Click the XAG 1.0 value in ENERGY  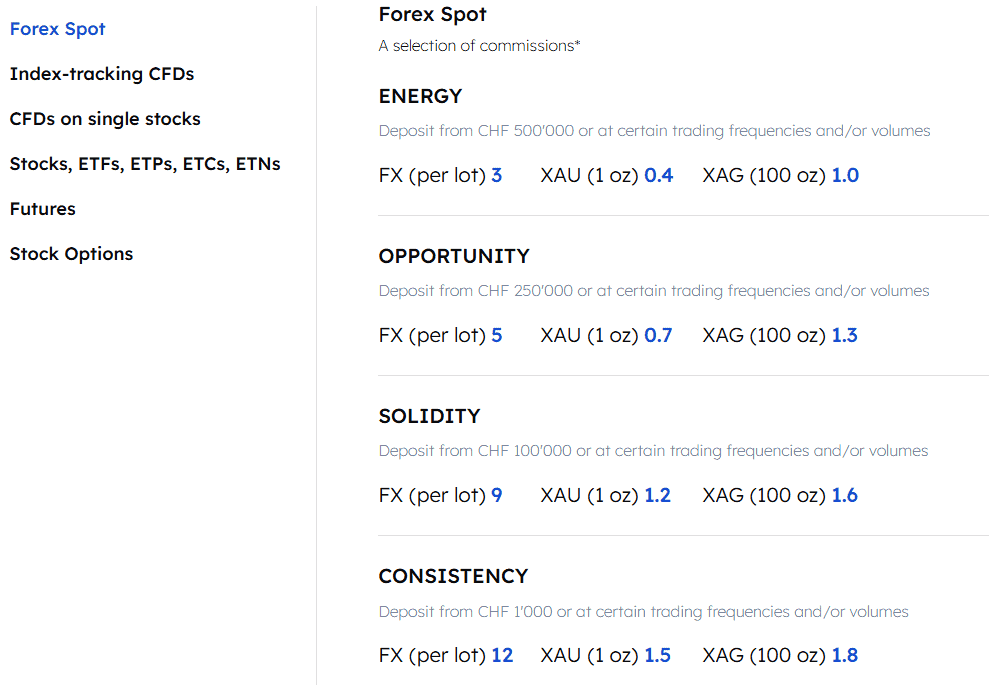pyautogui.click(x=845, y=174)
